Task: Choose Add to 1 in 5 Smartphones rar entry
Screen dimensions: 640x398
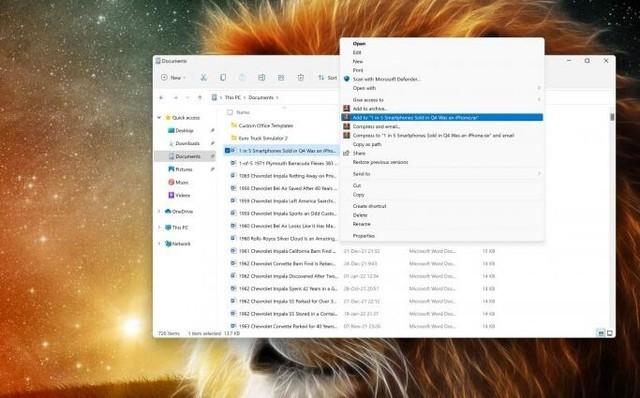Action: click(442, 118)
